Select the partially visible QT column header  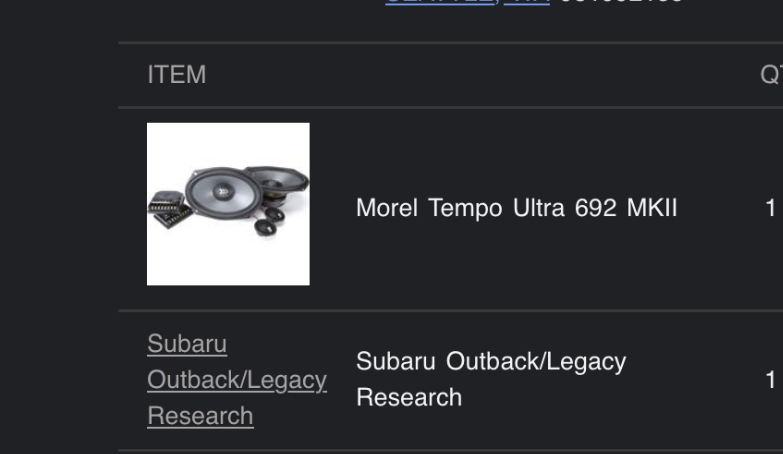[772, 75]
